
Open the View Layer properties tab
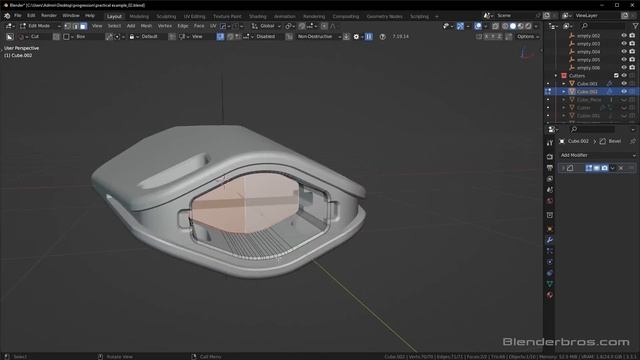tap(550, 179)
